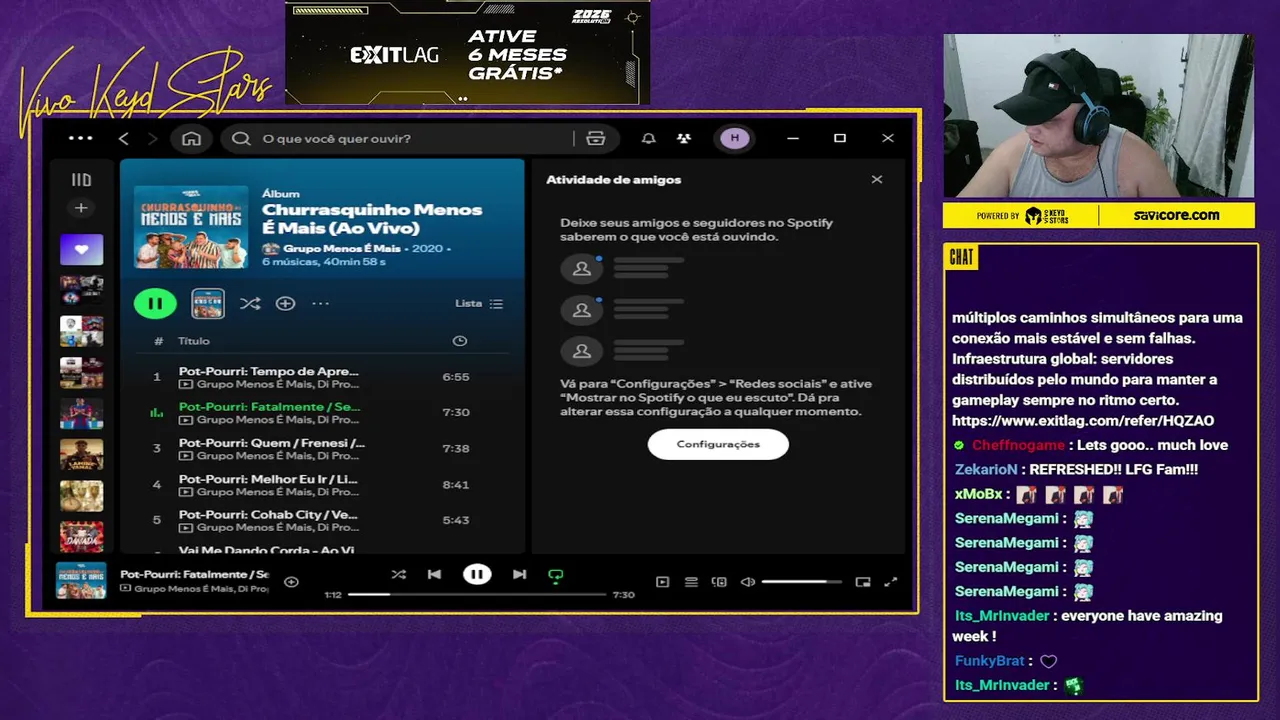1280x720 pixels.
Task: Open more options for the album
Action: pos(320,303)
